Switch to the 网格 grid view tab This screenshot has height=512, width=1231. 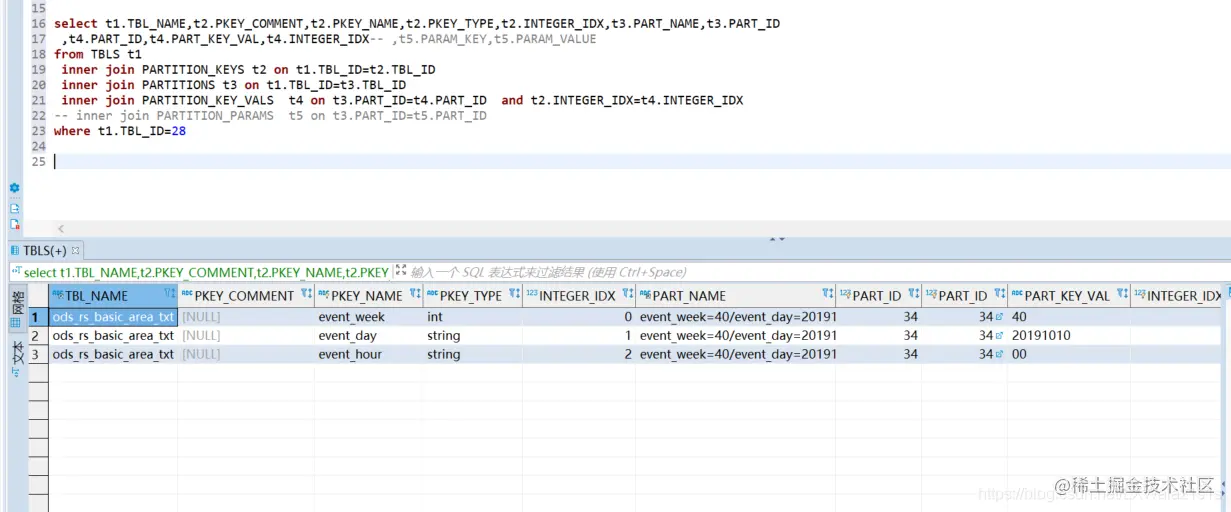(x=16, y=309)
